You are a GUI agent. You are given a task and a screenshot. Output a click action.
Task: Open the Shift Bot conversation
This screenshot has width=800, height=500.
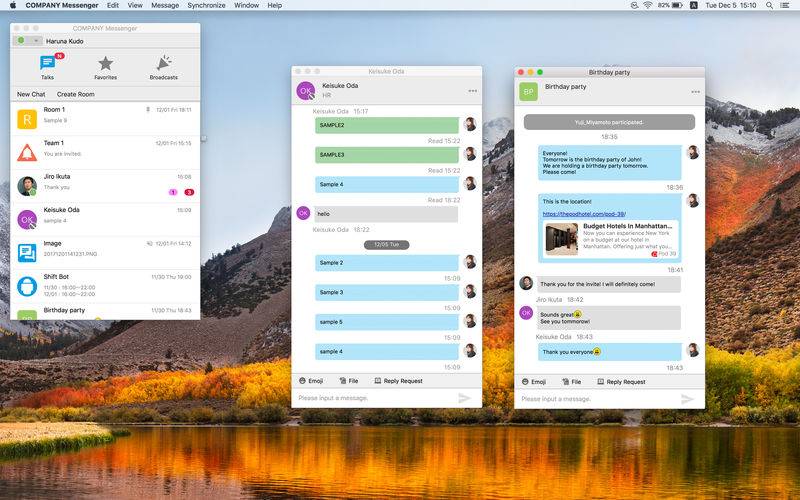tap(105, 286)
